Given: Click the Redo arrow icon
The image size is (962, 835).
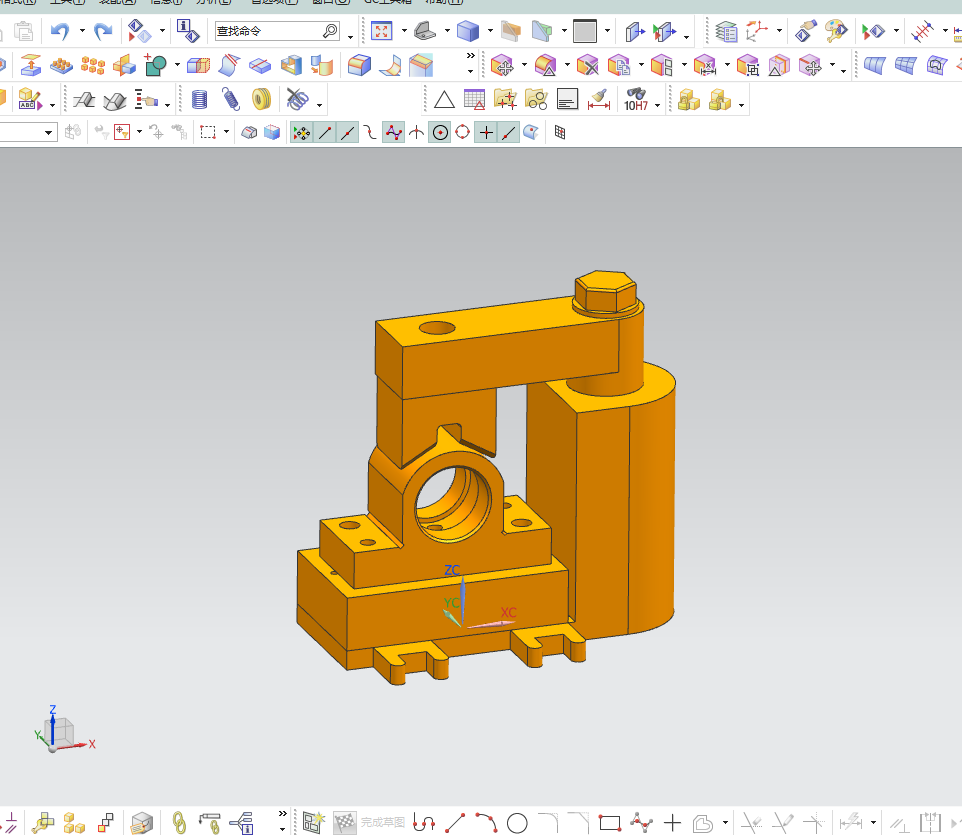Looking at the screenshot, I should pyautogui.click(x=103, y=31).
